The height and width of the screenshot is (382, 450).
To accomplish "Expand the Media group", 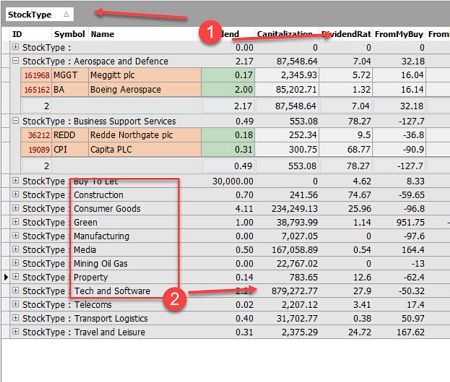I will (15, 249).
